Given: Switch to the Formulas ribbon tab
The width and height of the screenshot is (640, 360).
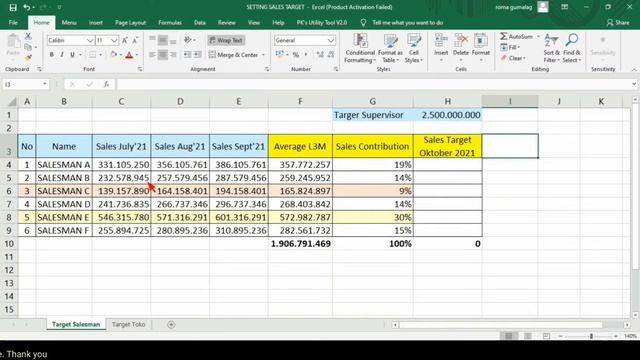Looking at the screenshot, I should tap(170, 22).
